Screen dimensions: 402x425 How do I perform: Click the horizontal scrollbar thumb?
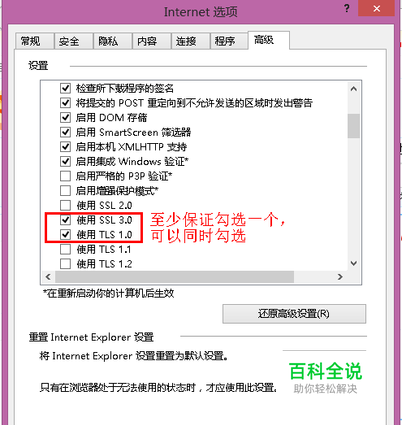point(175,277)
